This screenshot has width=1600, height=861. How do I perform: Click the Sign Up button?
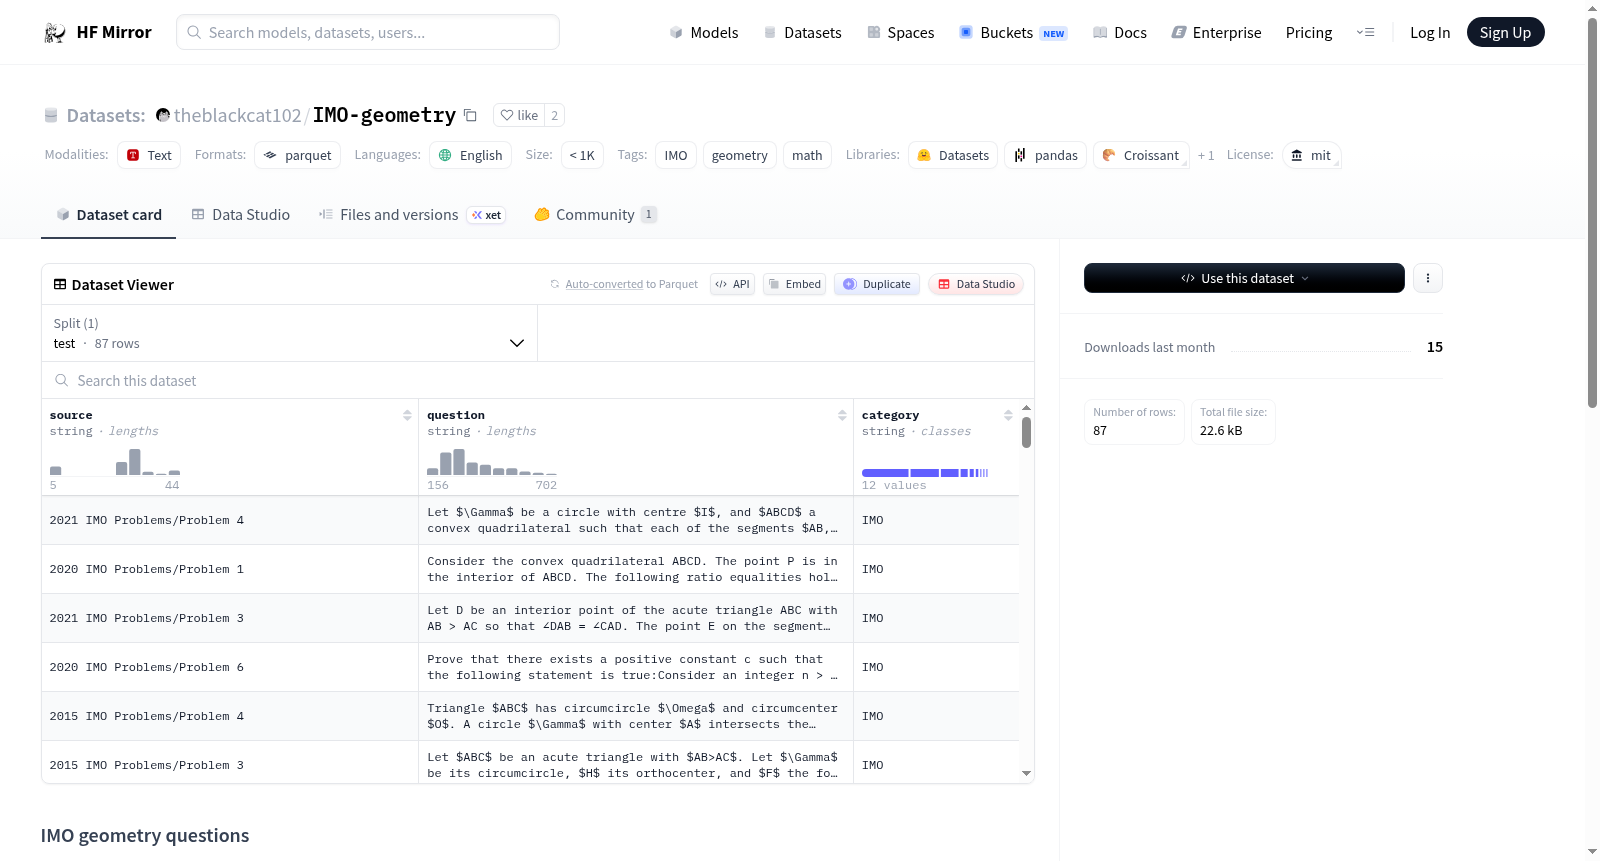coord(1505,33)
